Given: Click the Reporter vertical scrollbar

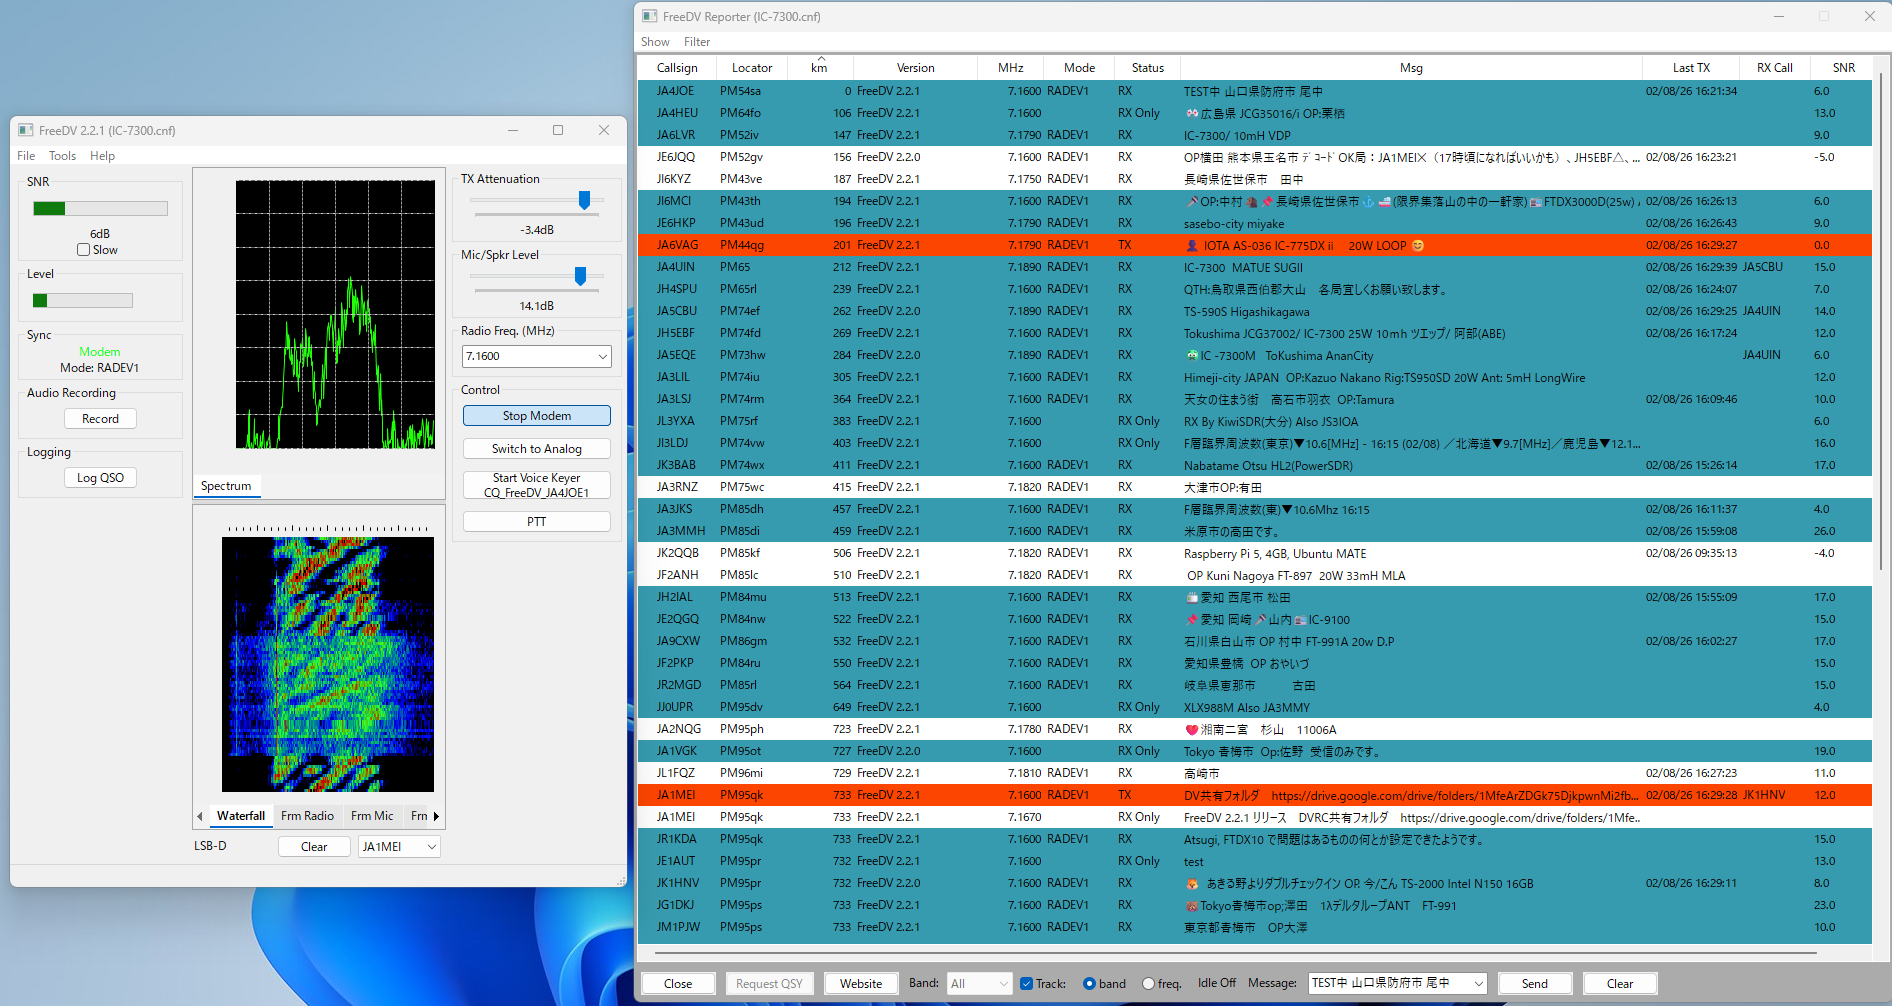Looking at the screenshot, I should (x=1881, y=319).
